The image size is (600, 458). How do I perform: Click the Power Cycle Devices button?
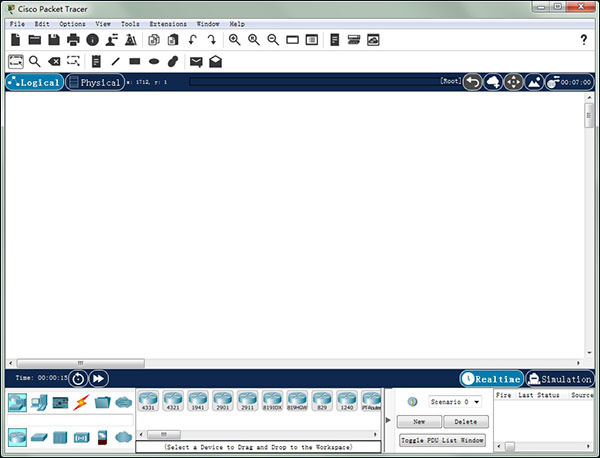pyautogui.click(x=78, y=379)
